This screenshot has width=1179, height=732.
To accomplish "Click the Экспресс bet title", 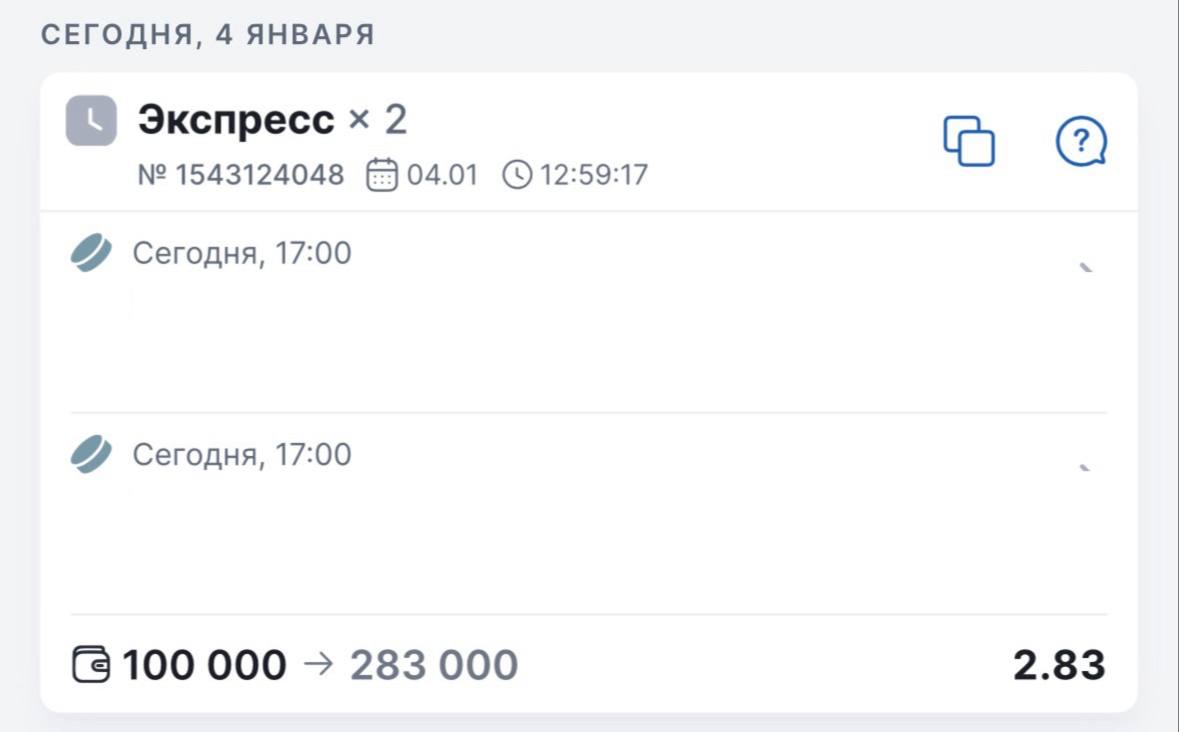I will click(236, 121).
